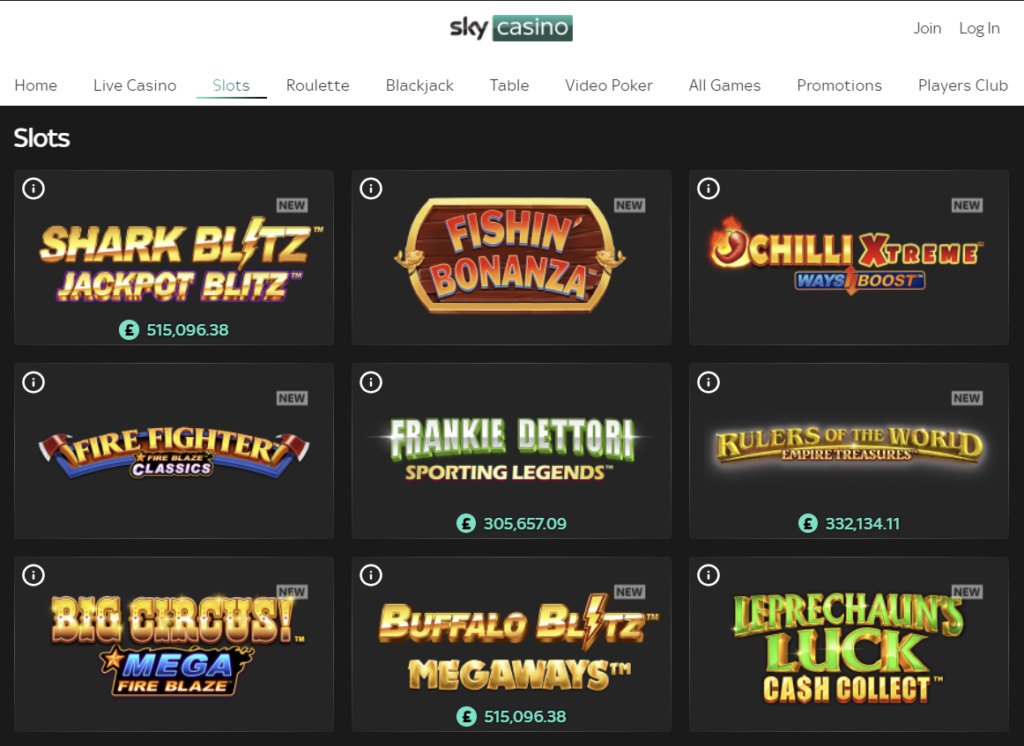View the Promotions tab
This screenshot has width=1024, height=746.
point(839,86)
